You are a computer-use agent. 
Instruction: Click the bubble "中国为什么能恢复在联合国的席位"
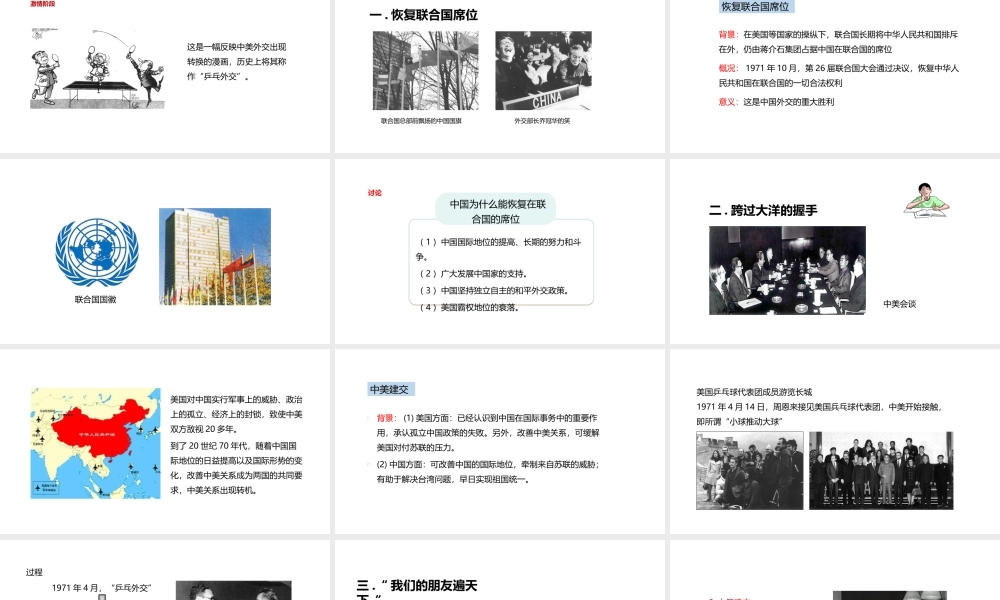(x=496, y=211)
